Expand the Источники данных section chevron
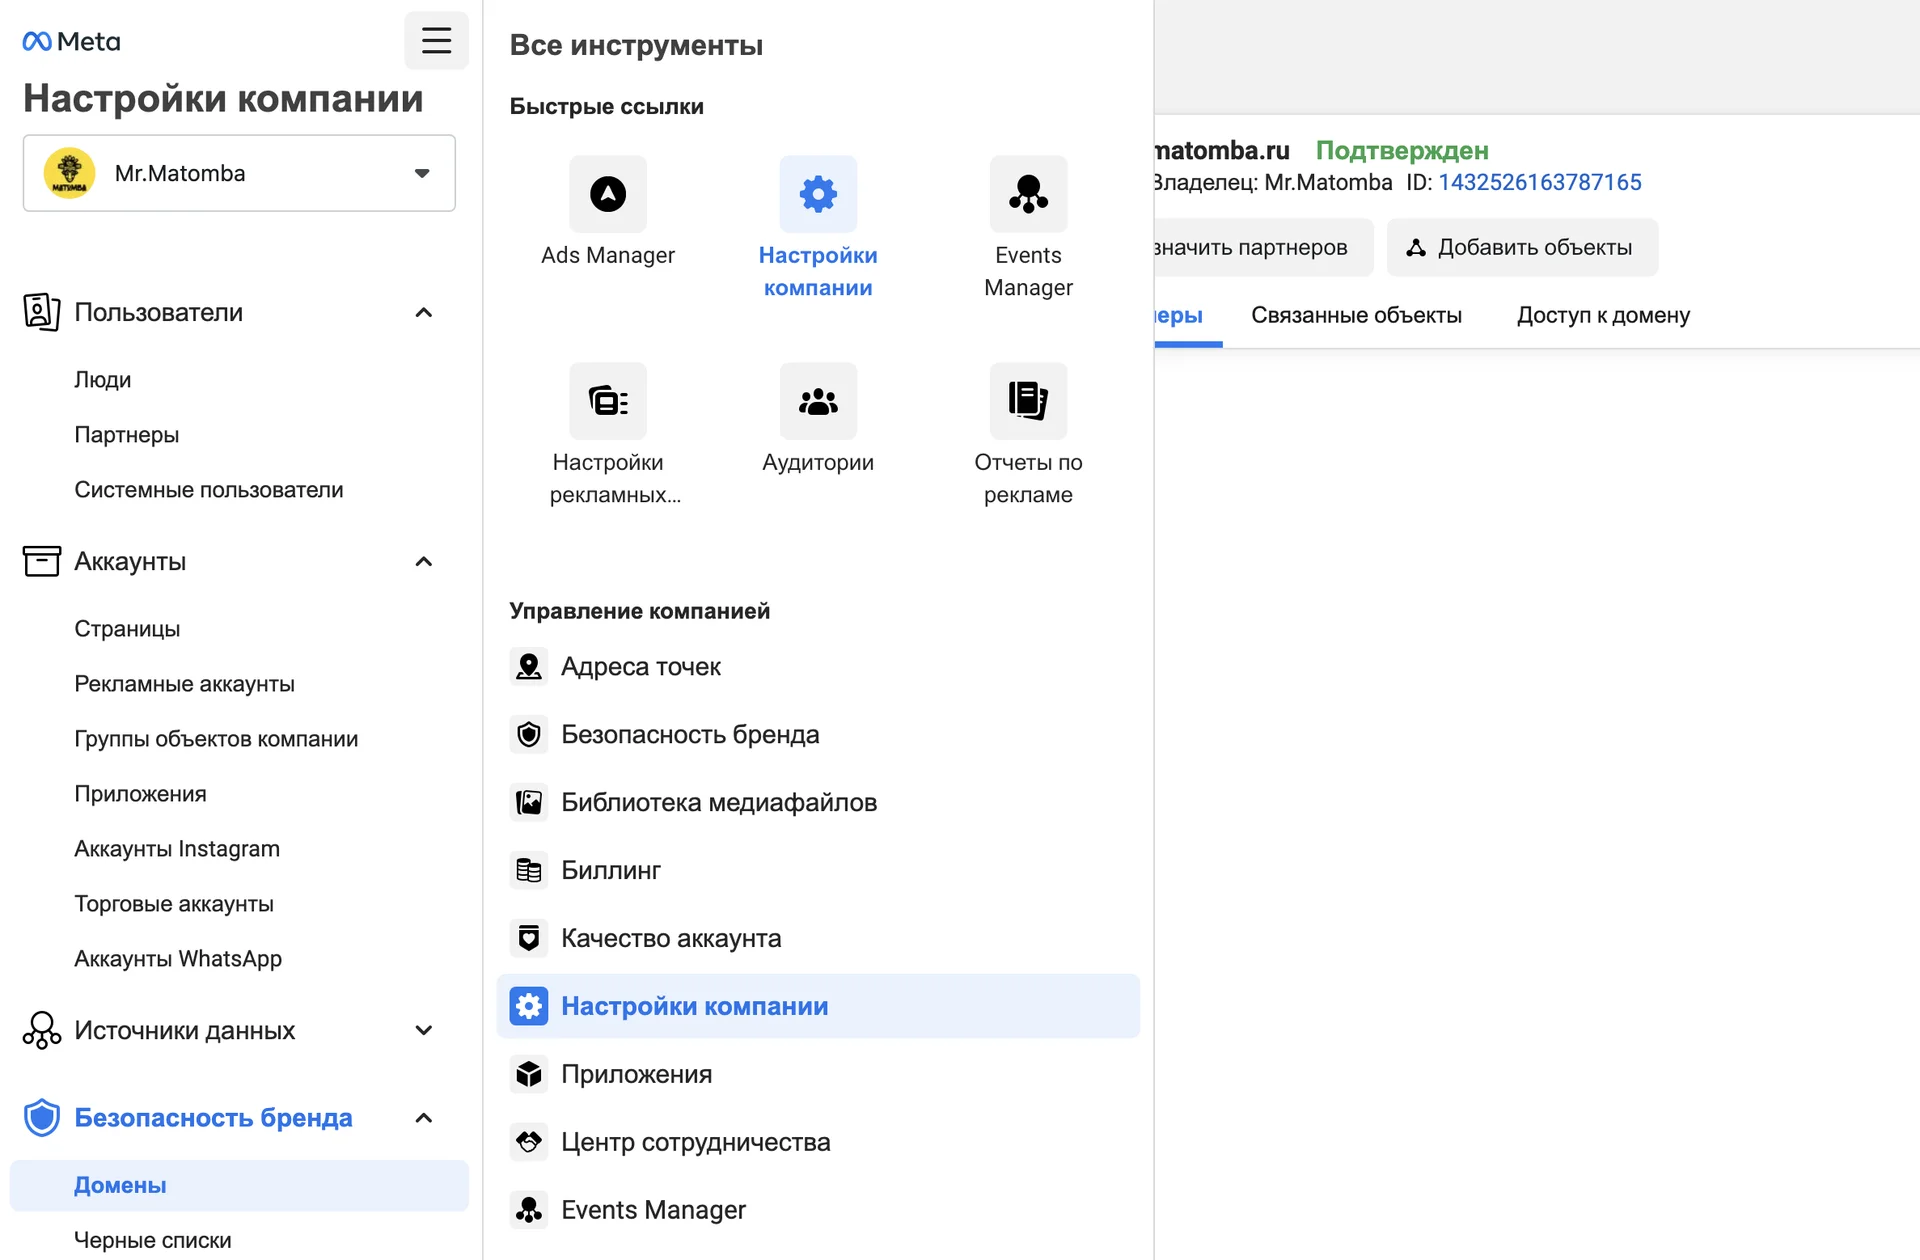 [423, 1030]
